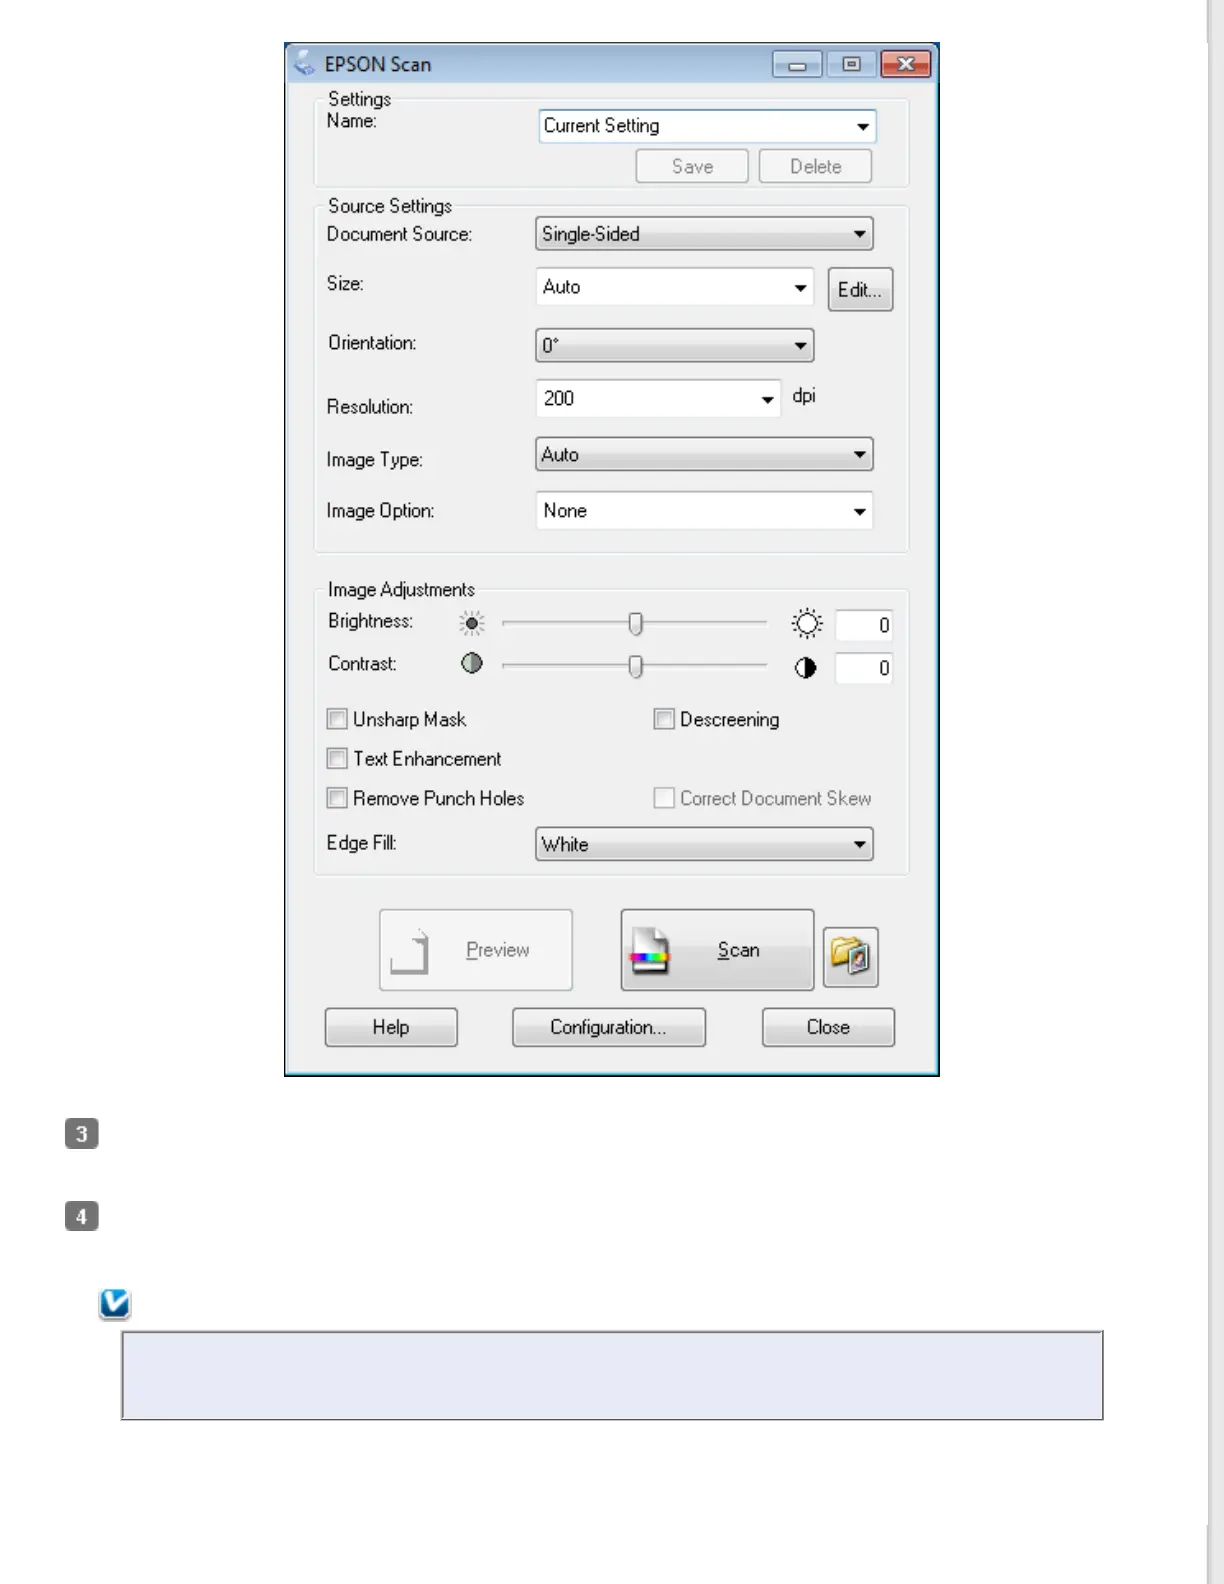Click the Contrast value field
This screenshot has height=1584, width=1224.
864,668
